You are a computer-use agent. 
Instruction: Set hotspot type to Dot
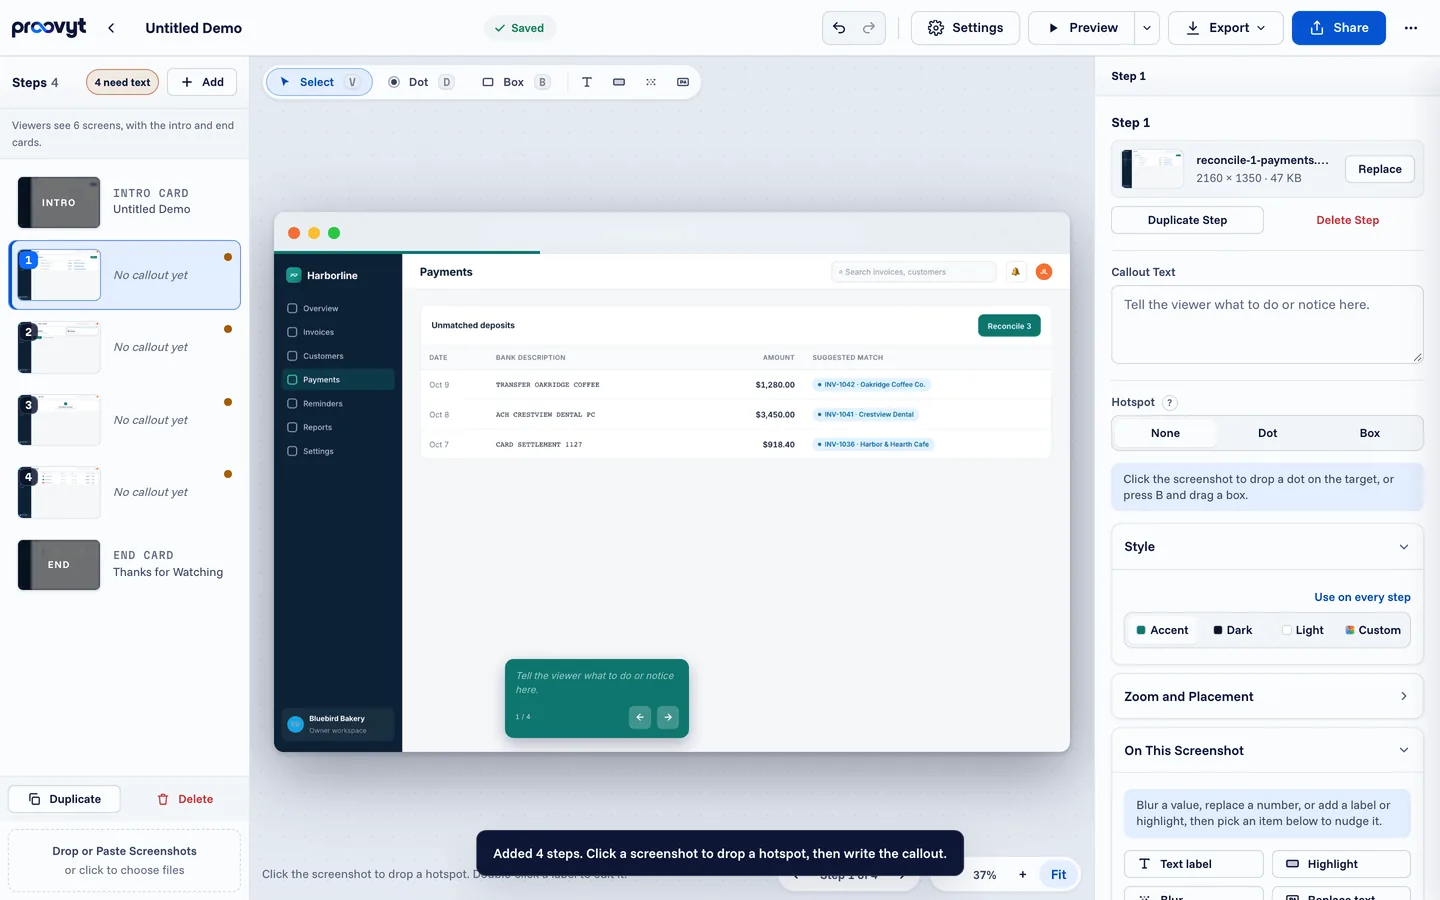point(1267,433)
